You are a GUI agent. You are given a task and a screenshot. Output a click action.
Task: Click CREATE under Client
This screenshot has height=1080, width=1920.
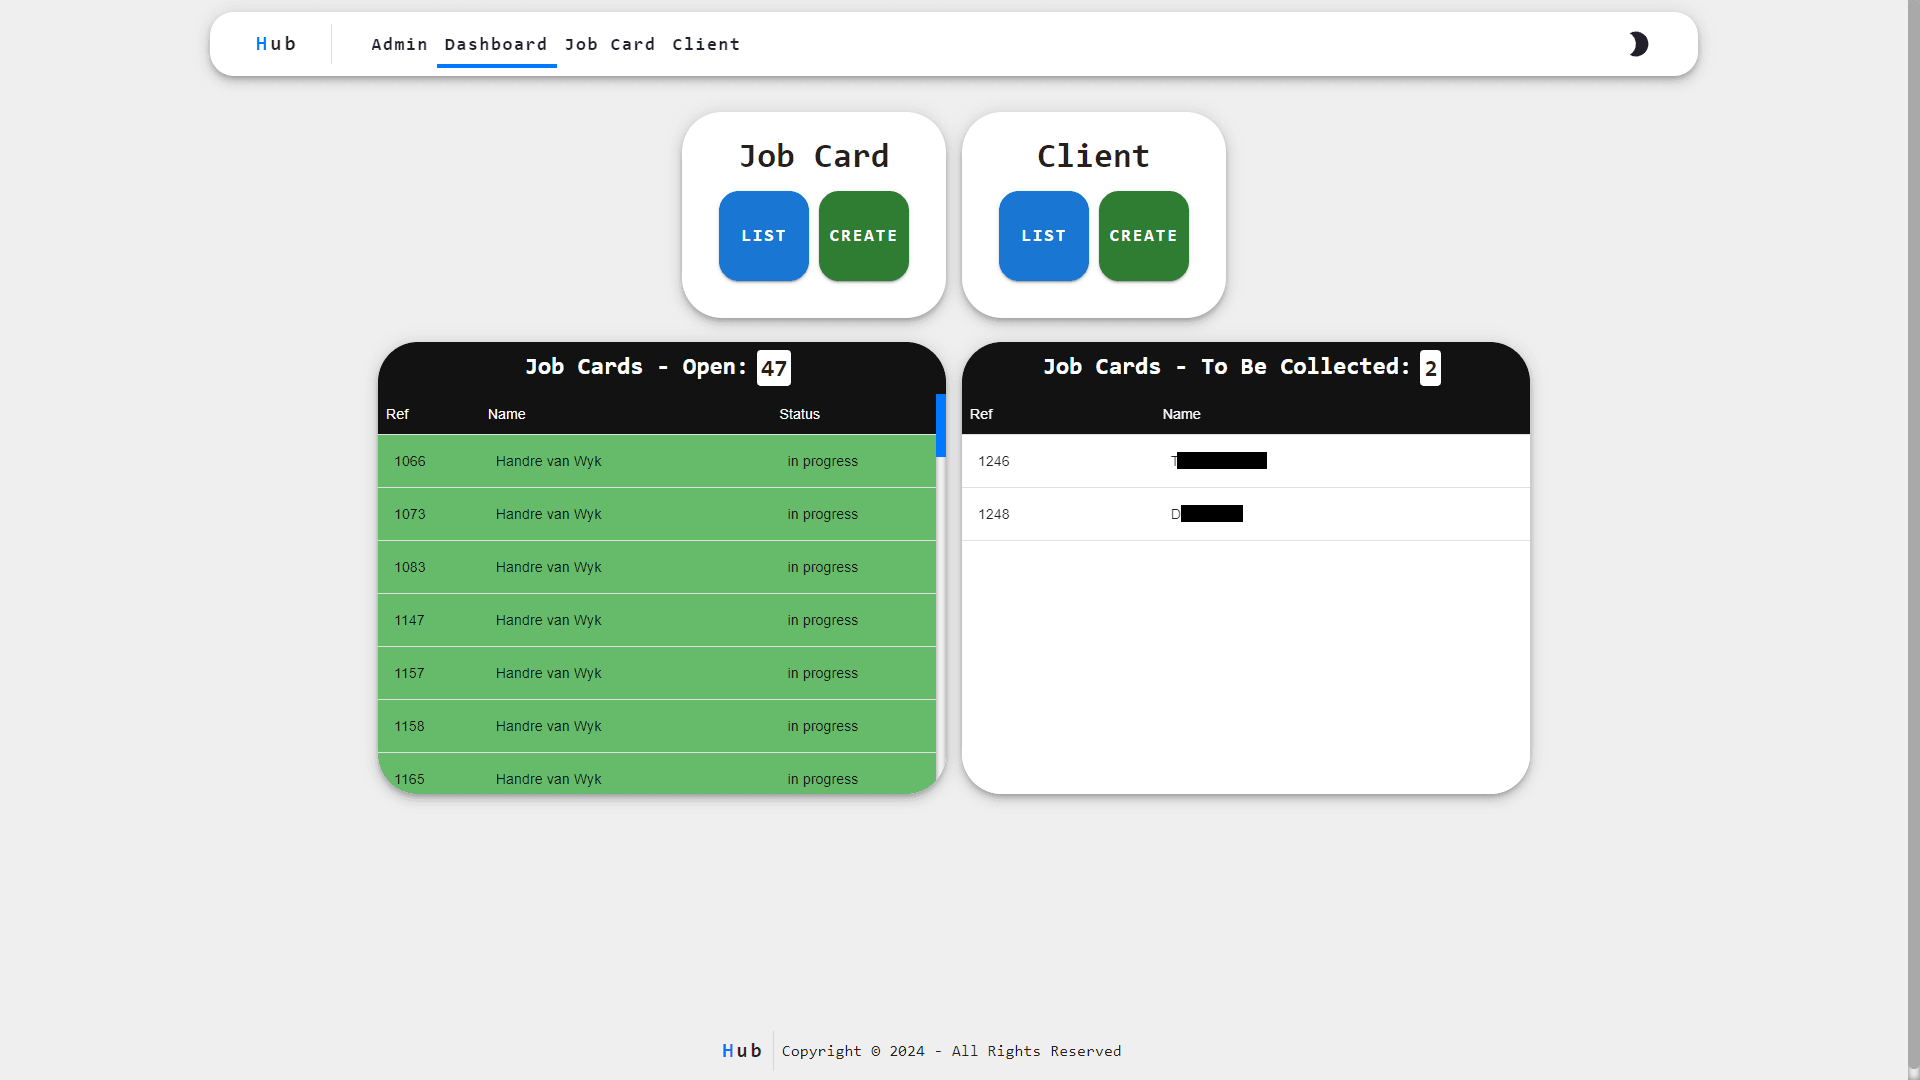coord(1143,236)
